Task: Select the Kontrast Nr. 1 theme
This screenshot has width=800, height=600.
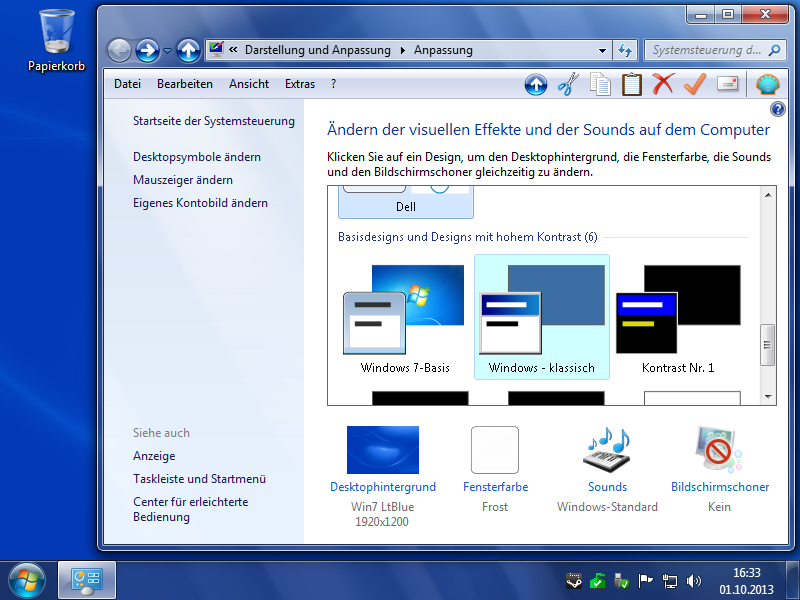Action: point(678,317)
